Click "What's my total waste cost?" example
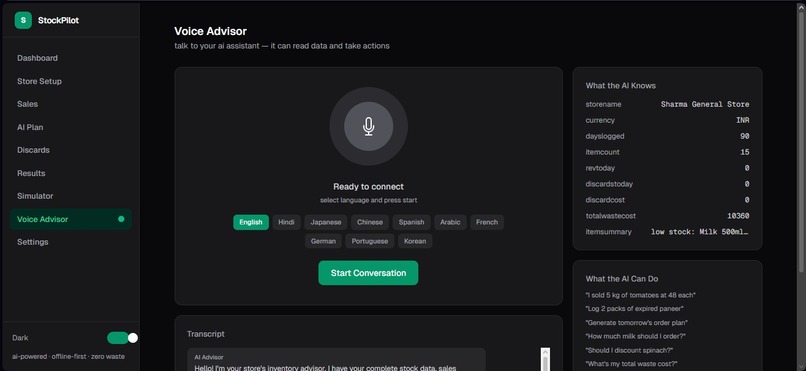The height and width of the screenshot is (371, 806). (x=631, y=364)
